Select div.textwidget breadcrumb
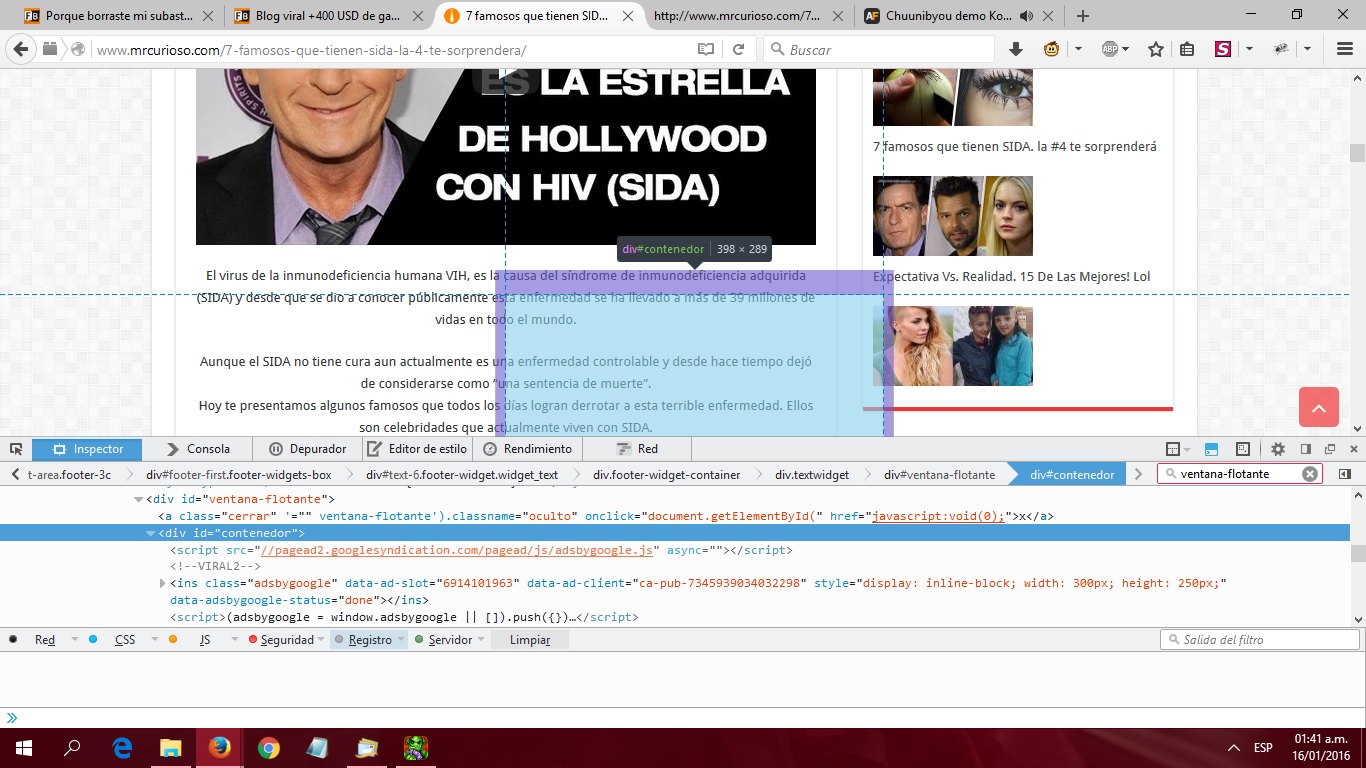Screen dimensions: 1366x768 [x=812, y=475]
